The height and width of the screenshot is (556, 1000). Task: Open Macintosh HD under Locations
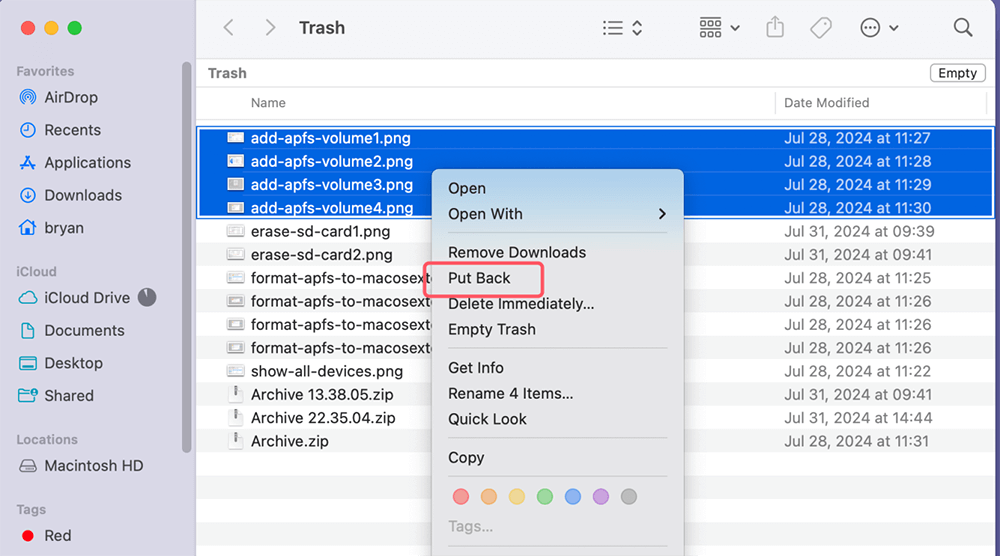pos(93,466)
